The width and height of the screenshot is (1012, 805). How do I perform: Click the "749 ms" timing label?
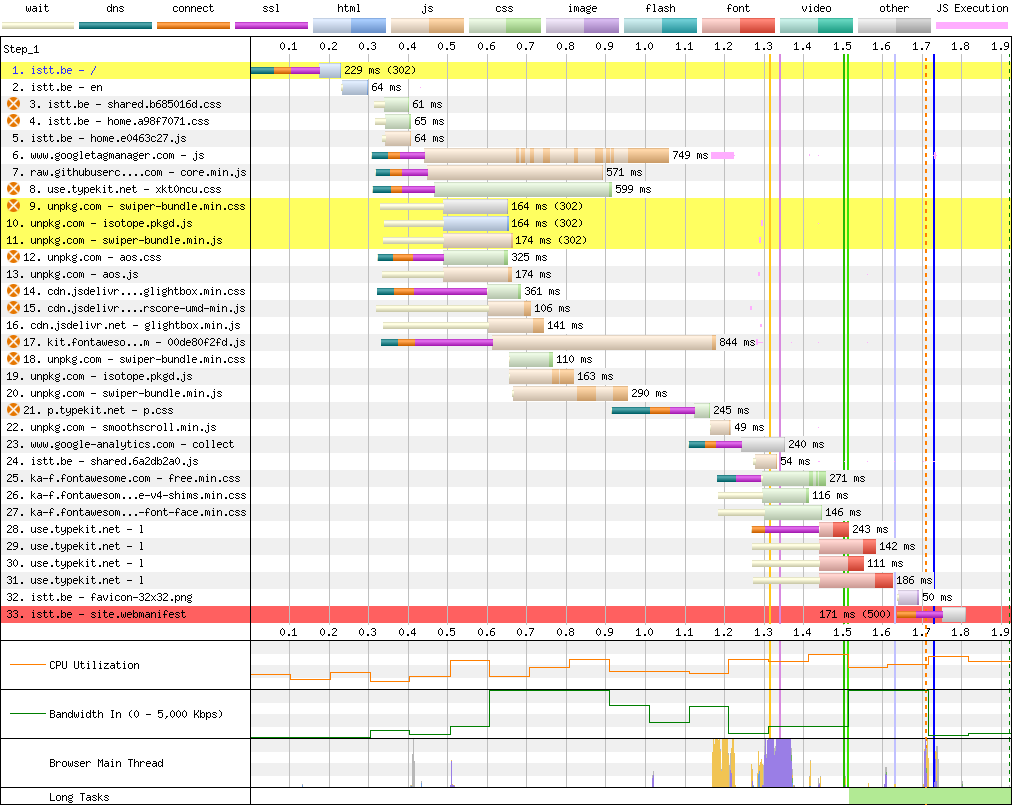(x=690, y=155)
